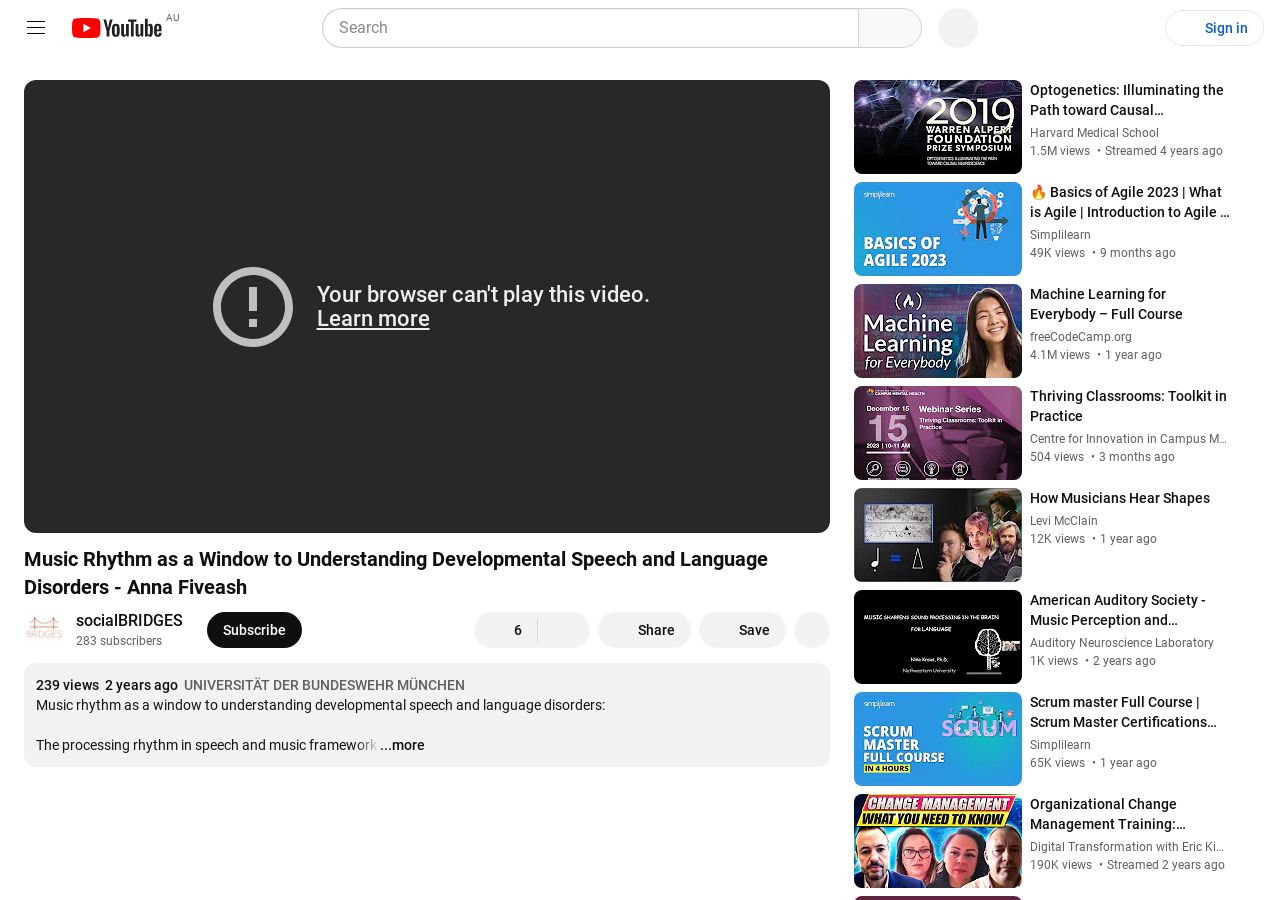The height and width of the screenshot is (900, 1280).
Task: Expand the video description with ...more
Action: point(402,744)
